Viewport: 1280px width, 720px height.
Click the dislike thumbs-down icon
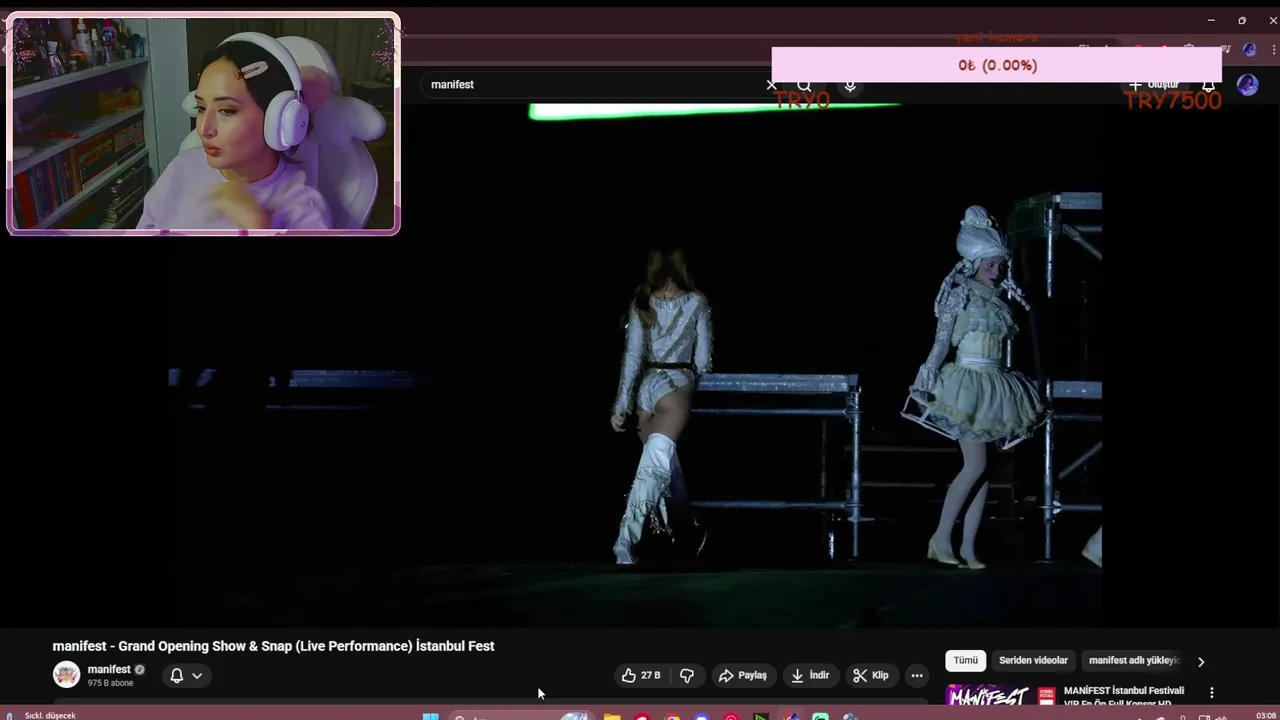[687, 675]
